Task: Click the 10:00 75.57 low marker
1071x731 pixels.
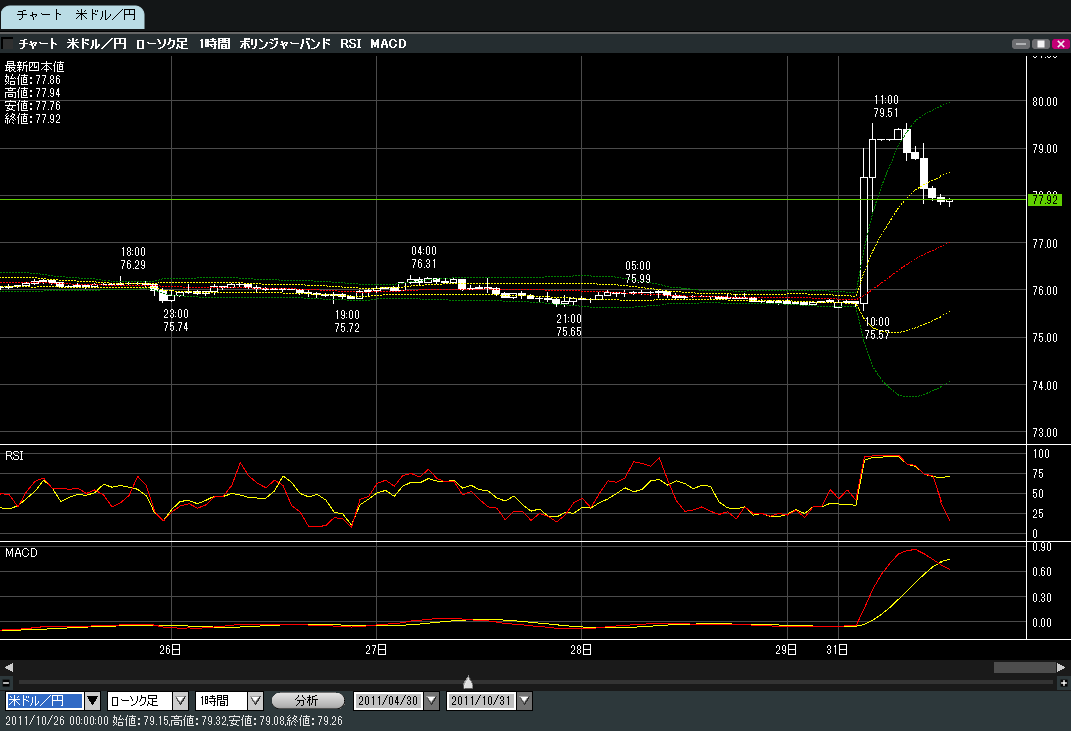Action: pos(877,328)
